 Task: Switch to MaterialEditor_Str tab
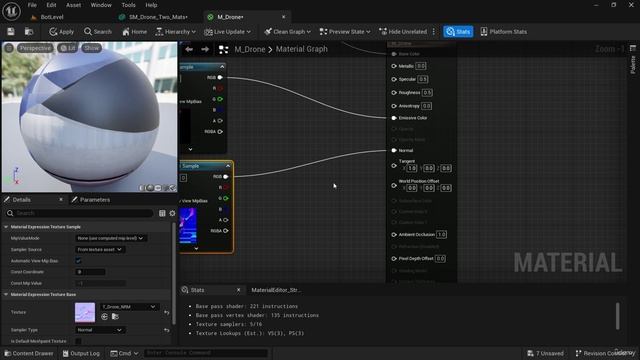(275, 290)
